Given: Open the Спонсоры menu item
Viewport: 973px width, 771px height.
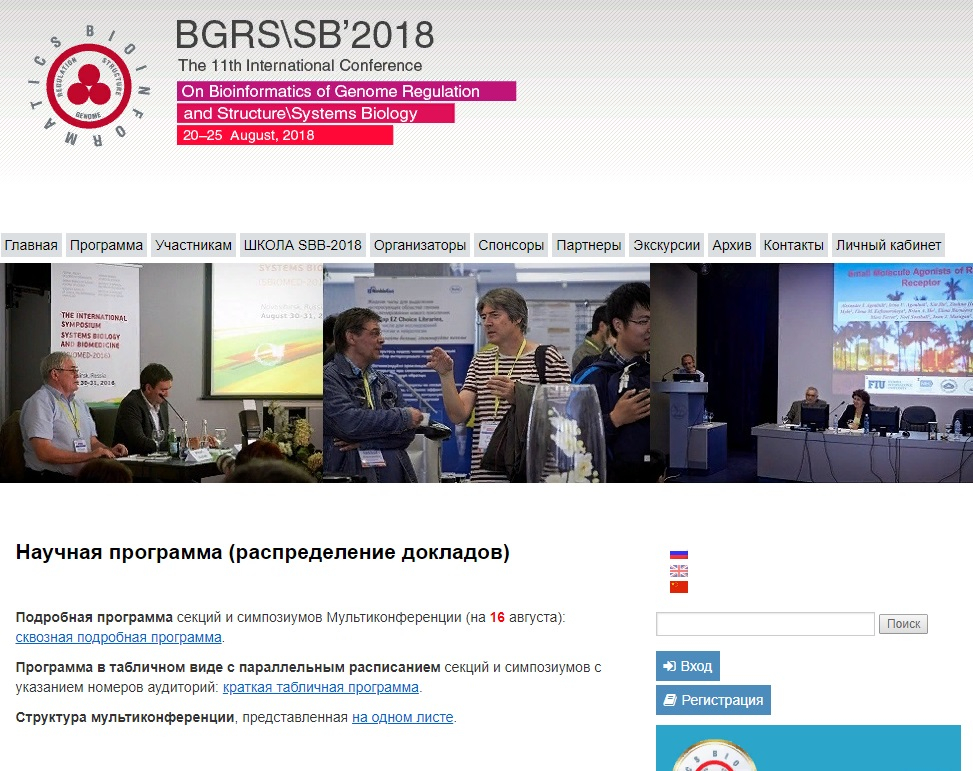Looking at the screenshot, I should [x=511, y=245].
